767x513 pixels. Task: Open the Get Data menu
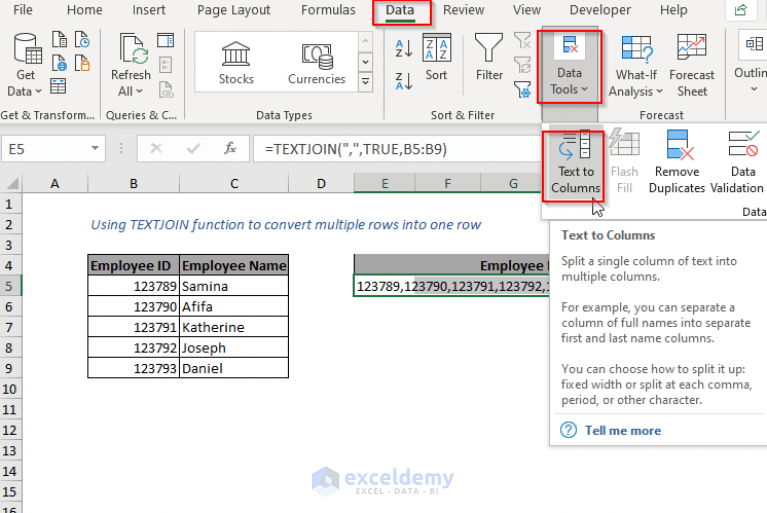(25, 64)
